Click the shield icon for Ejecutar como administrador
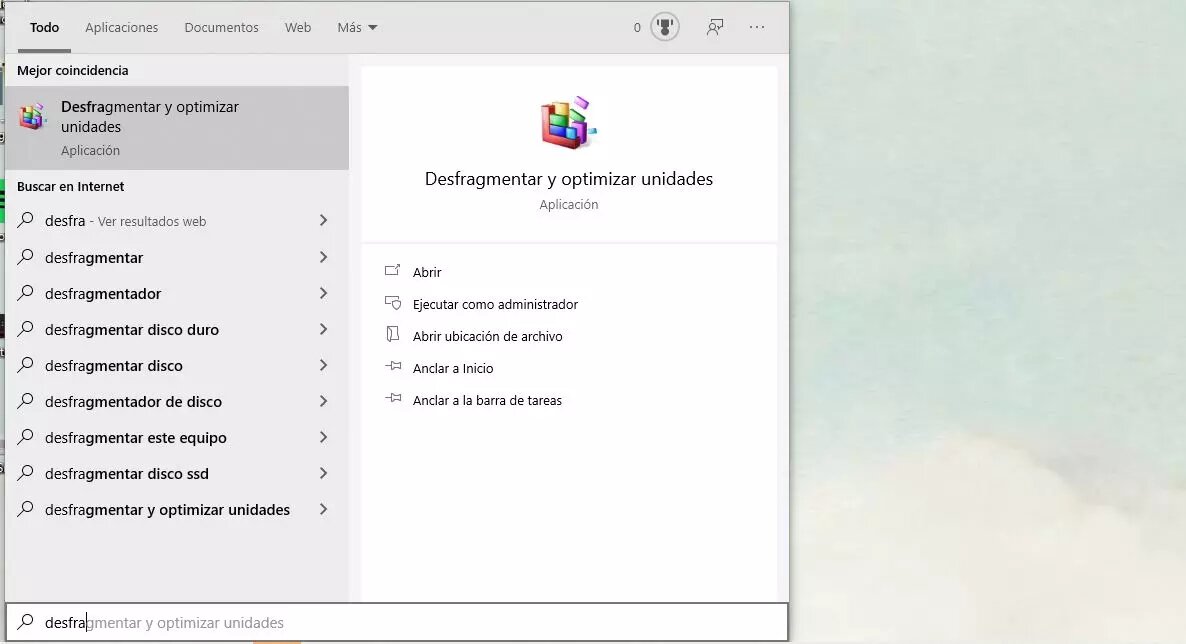Viewport: 1186px width, 644px height. pos(393,303)
